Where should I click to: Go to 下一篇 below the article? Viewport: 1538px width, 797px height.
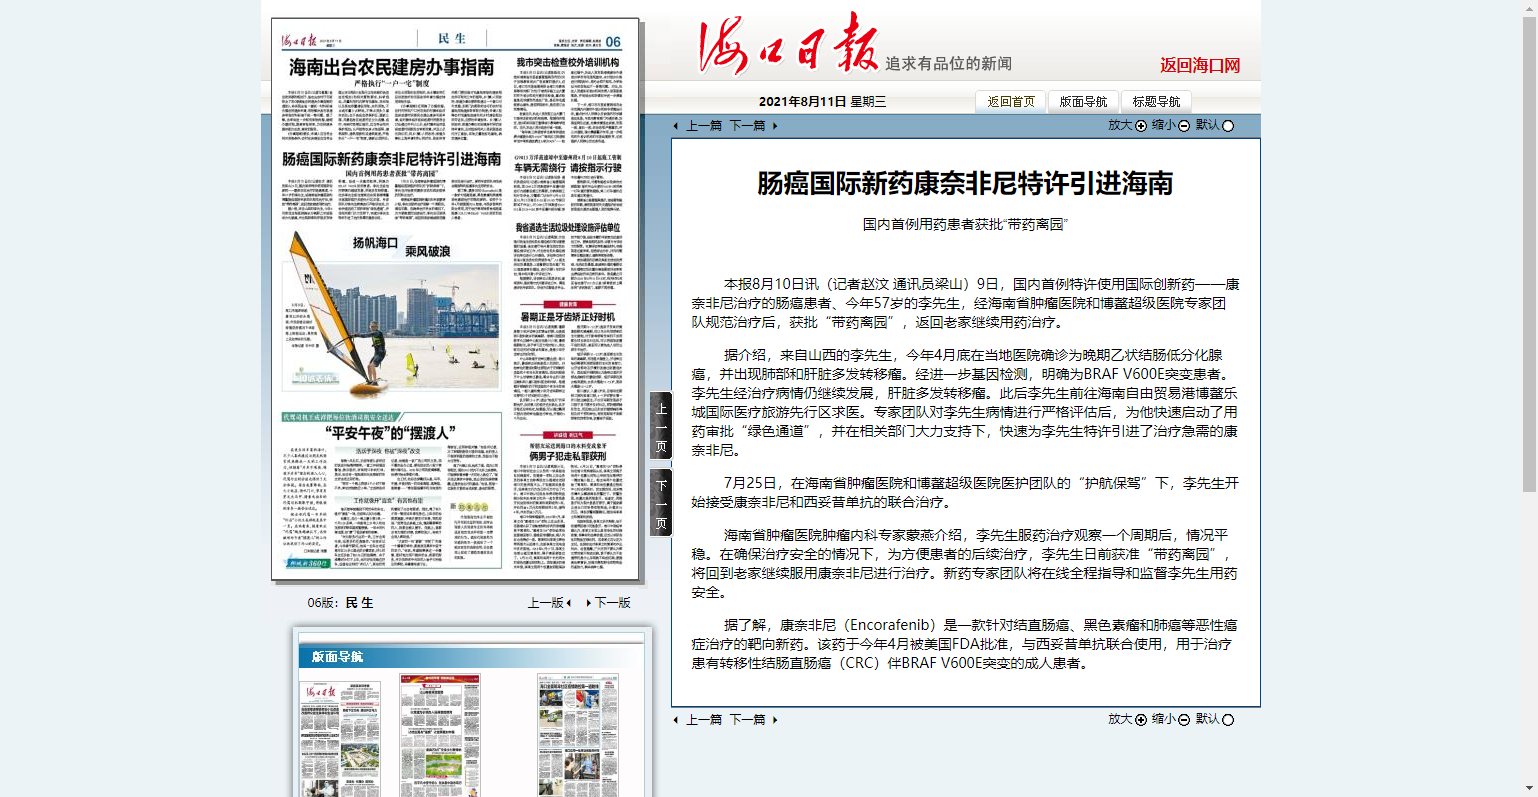pos(747,720)
